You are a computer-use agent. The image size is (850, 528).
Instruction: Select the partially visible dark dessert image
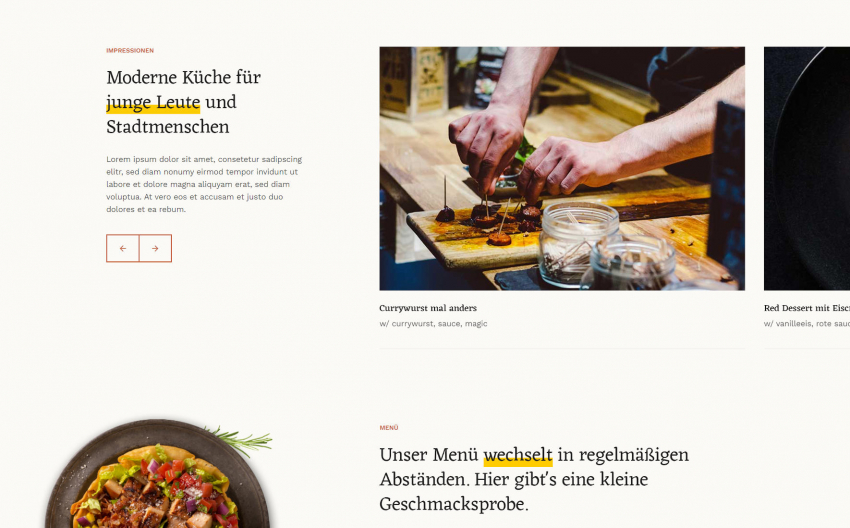[807, 169]
